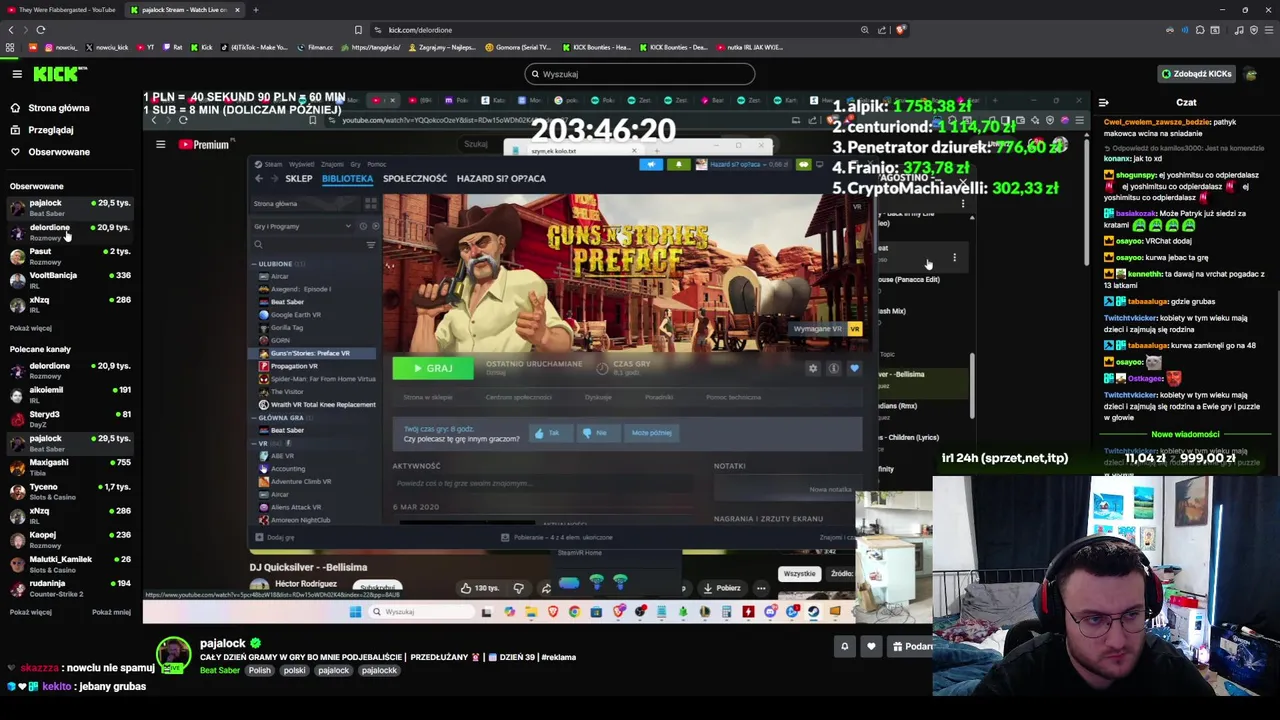Click Może później button in Steam
This screenshot has height=720, width=1280.
click(650, 433)
